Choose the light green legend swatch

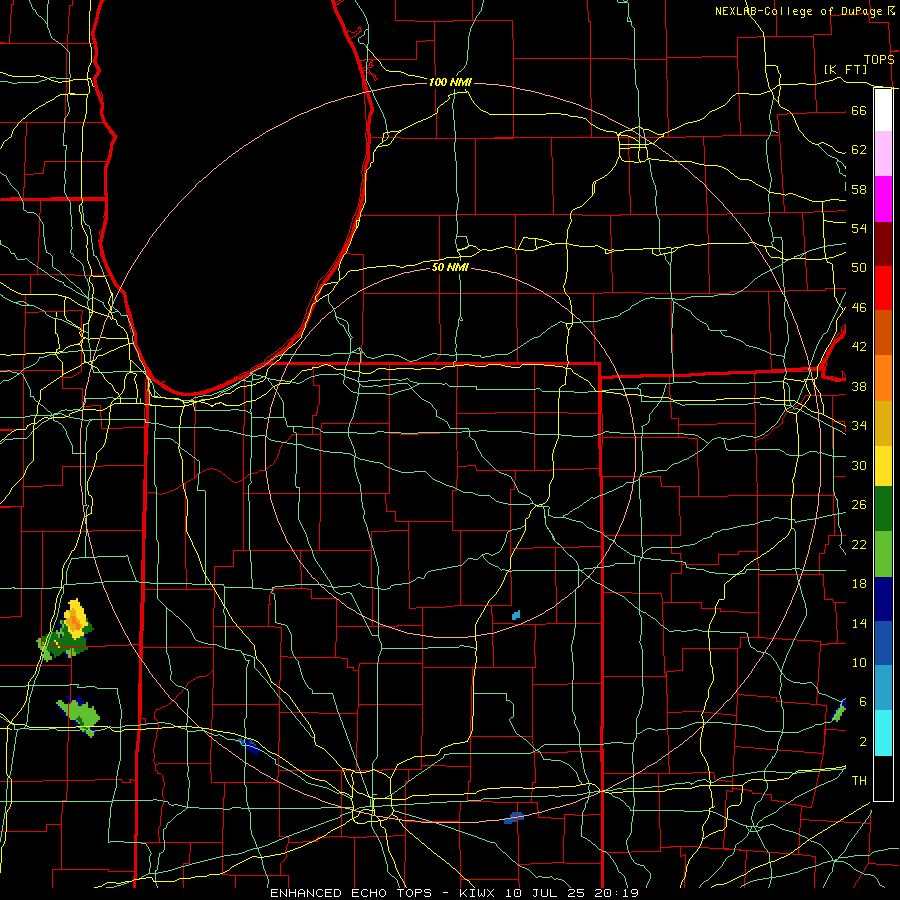tap(883, 554)
